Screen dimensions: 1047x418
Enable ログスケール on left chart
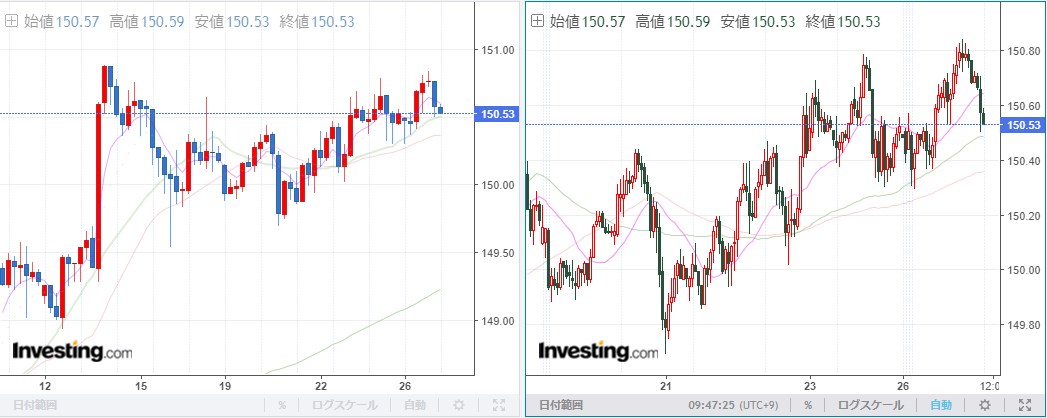click(344, 405)
